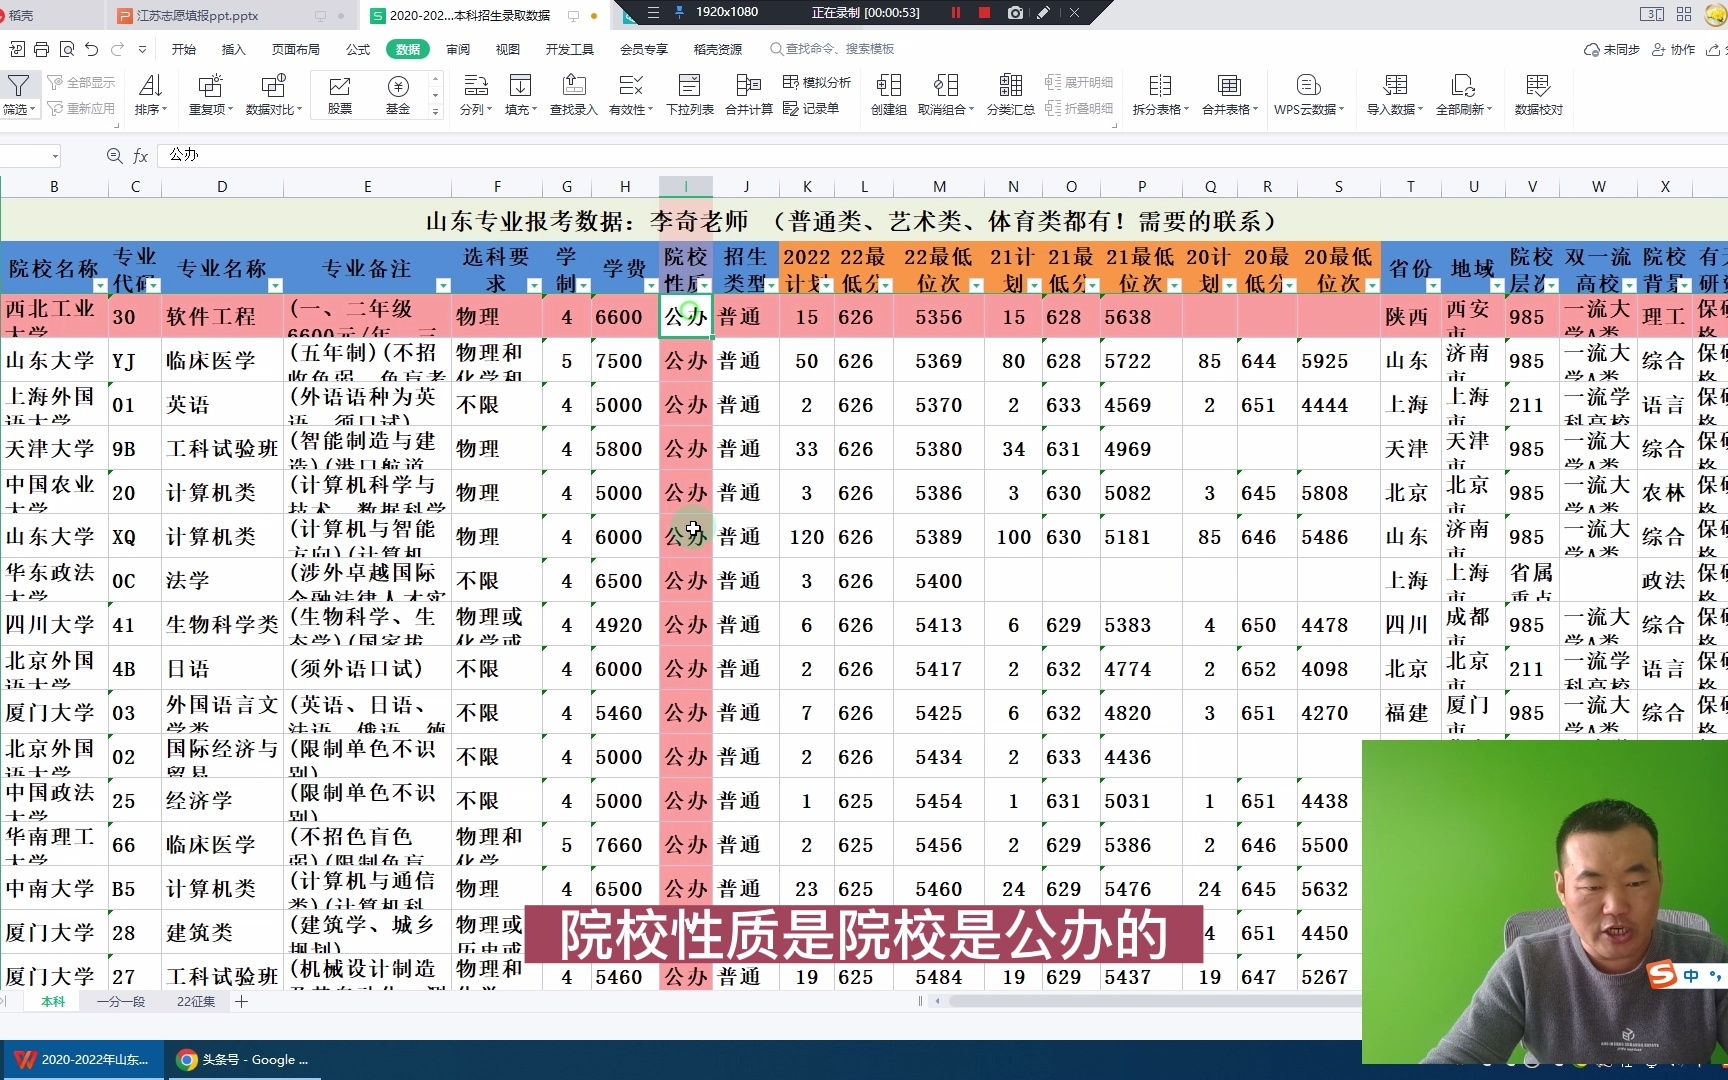Image resolution: width=1728 pixels, height=1080 pixels.
Task: Click What-if Analysis (模拟分析)
Action: (x=817, y=82)
